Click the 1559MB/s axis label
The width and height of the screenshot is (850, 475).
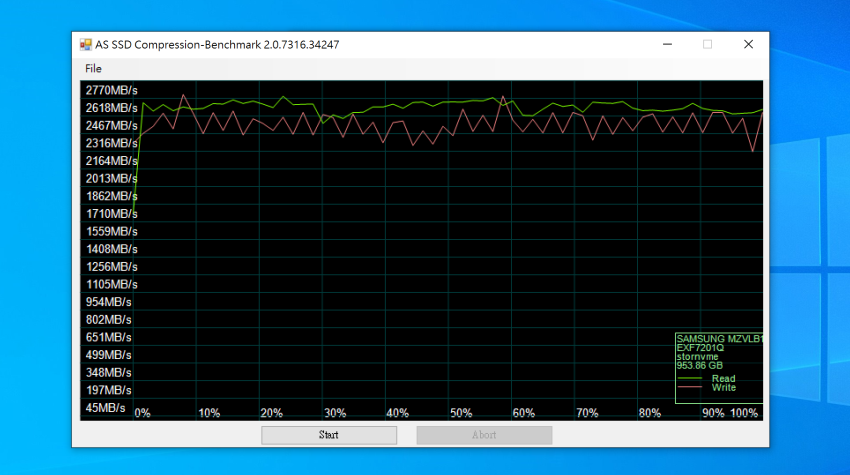pyautogui.click(x=112, y=232)
